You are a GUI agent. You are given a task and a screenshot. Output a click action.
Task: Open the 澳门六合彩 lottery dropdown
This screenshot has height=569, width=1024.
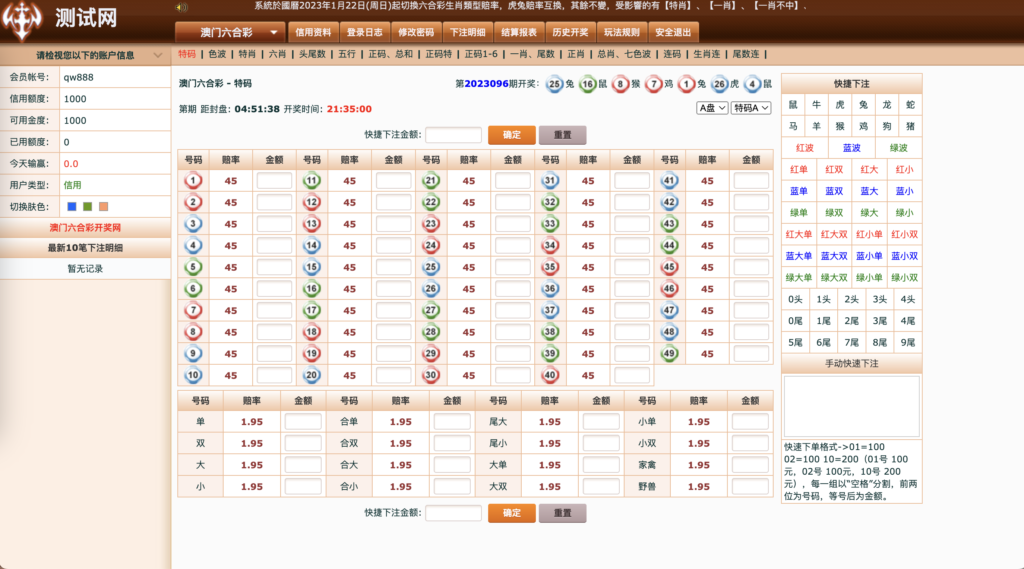click(x=230, y=32)
